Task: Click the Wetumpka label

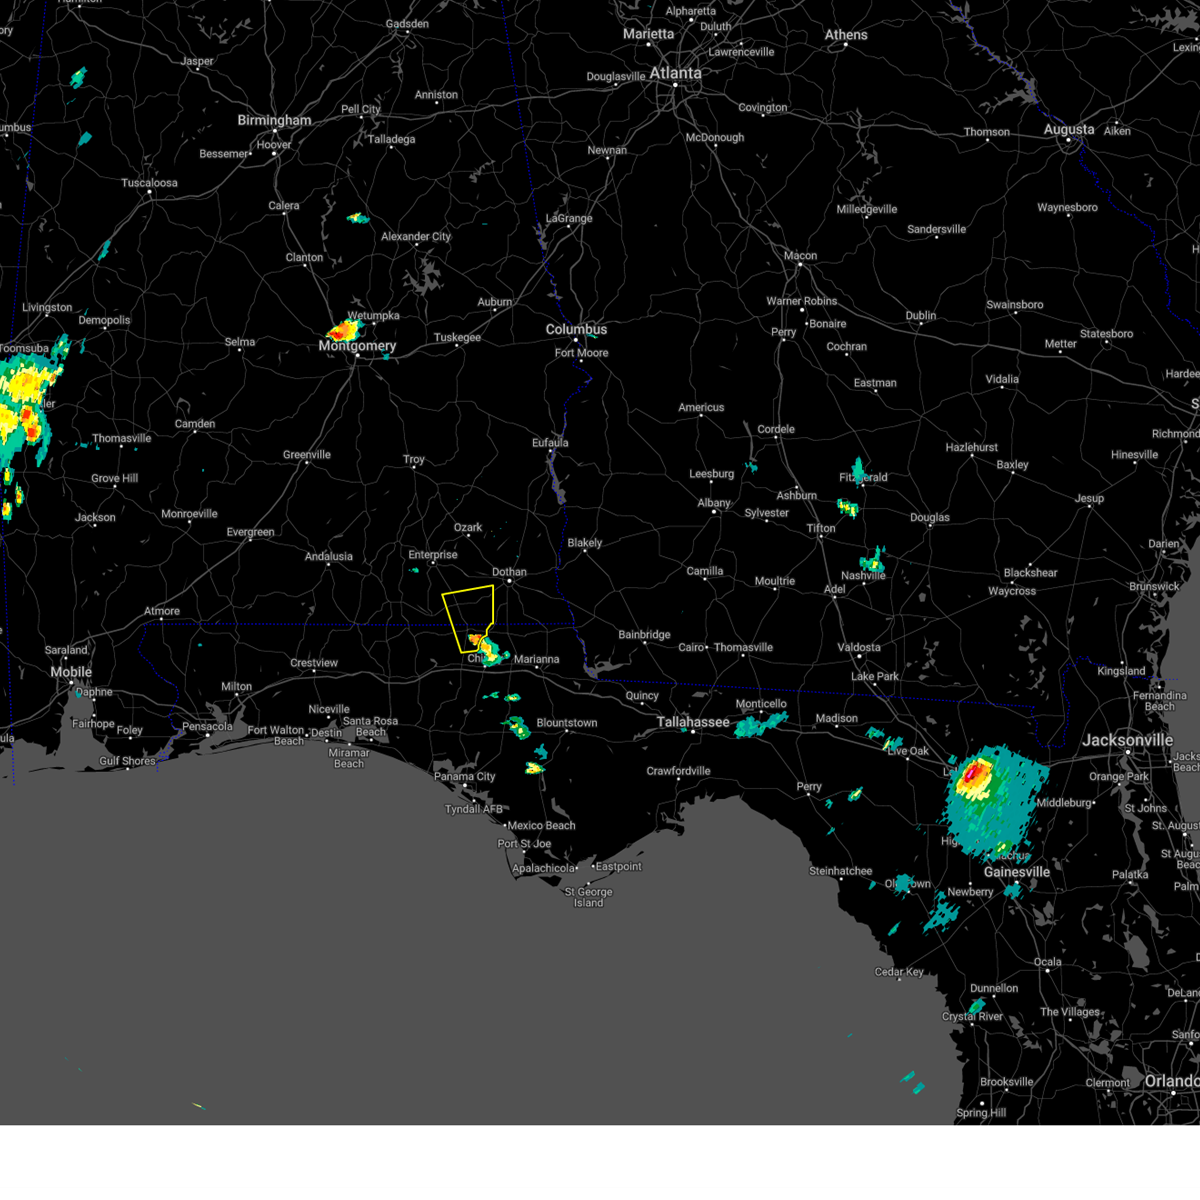Action: 373,316
